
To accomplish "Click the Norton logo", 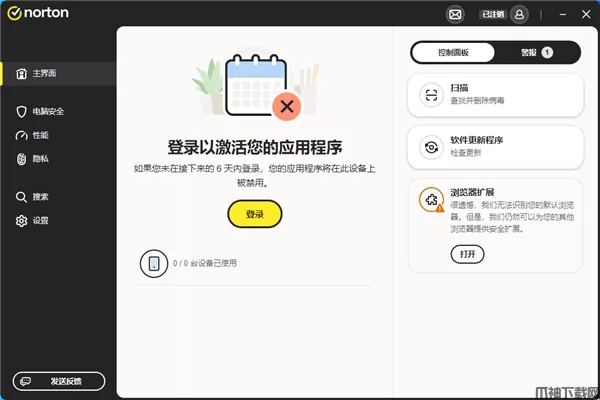I will click(x=38, y=13).
